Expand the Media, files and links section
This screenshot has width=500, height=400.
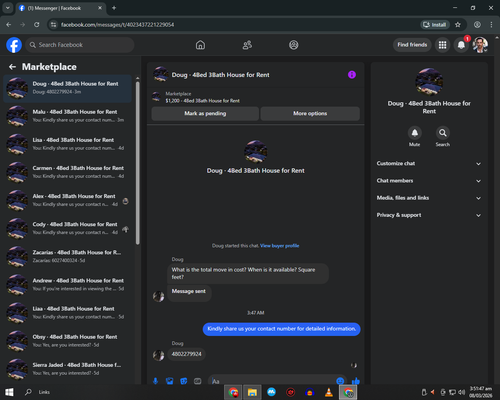(429, 198)
